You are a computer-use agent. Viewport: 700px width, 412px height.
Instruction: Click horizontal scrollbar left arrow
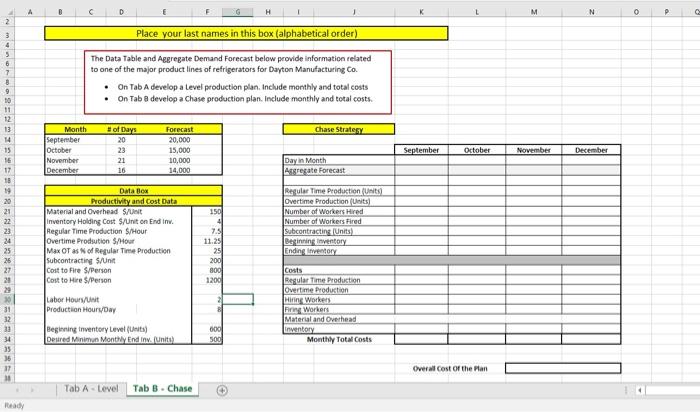(640, 390)
